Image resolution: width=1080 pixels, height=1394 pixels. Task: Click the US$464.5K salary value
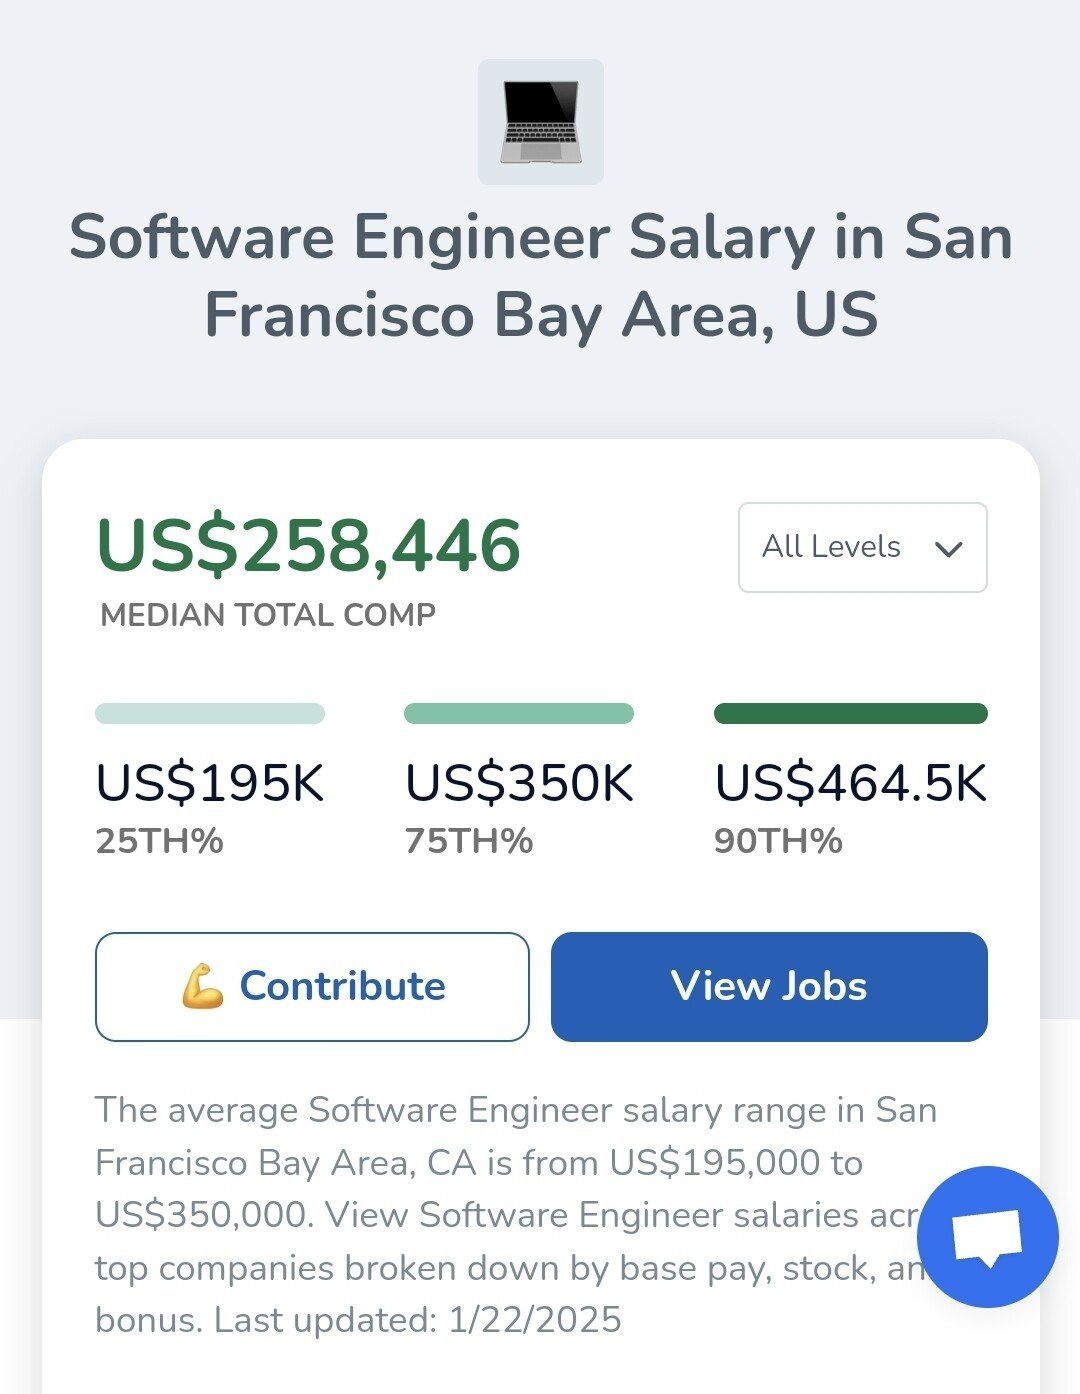(850, 783)
